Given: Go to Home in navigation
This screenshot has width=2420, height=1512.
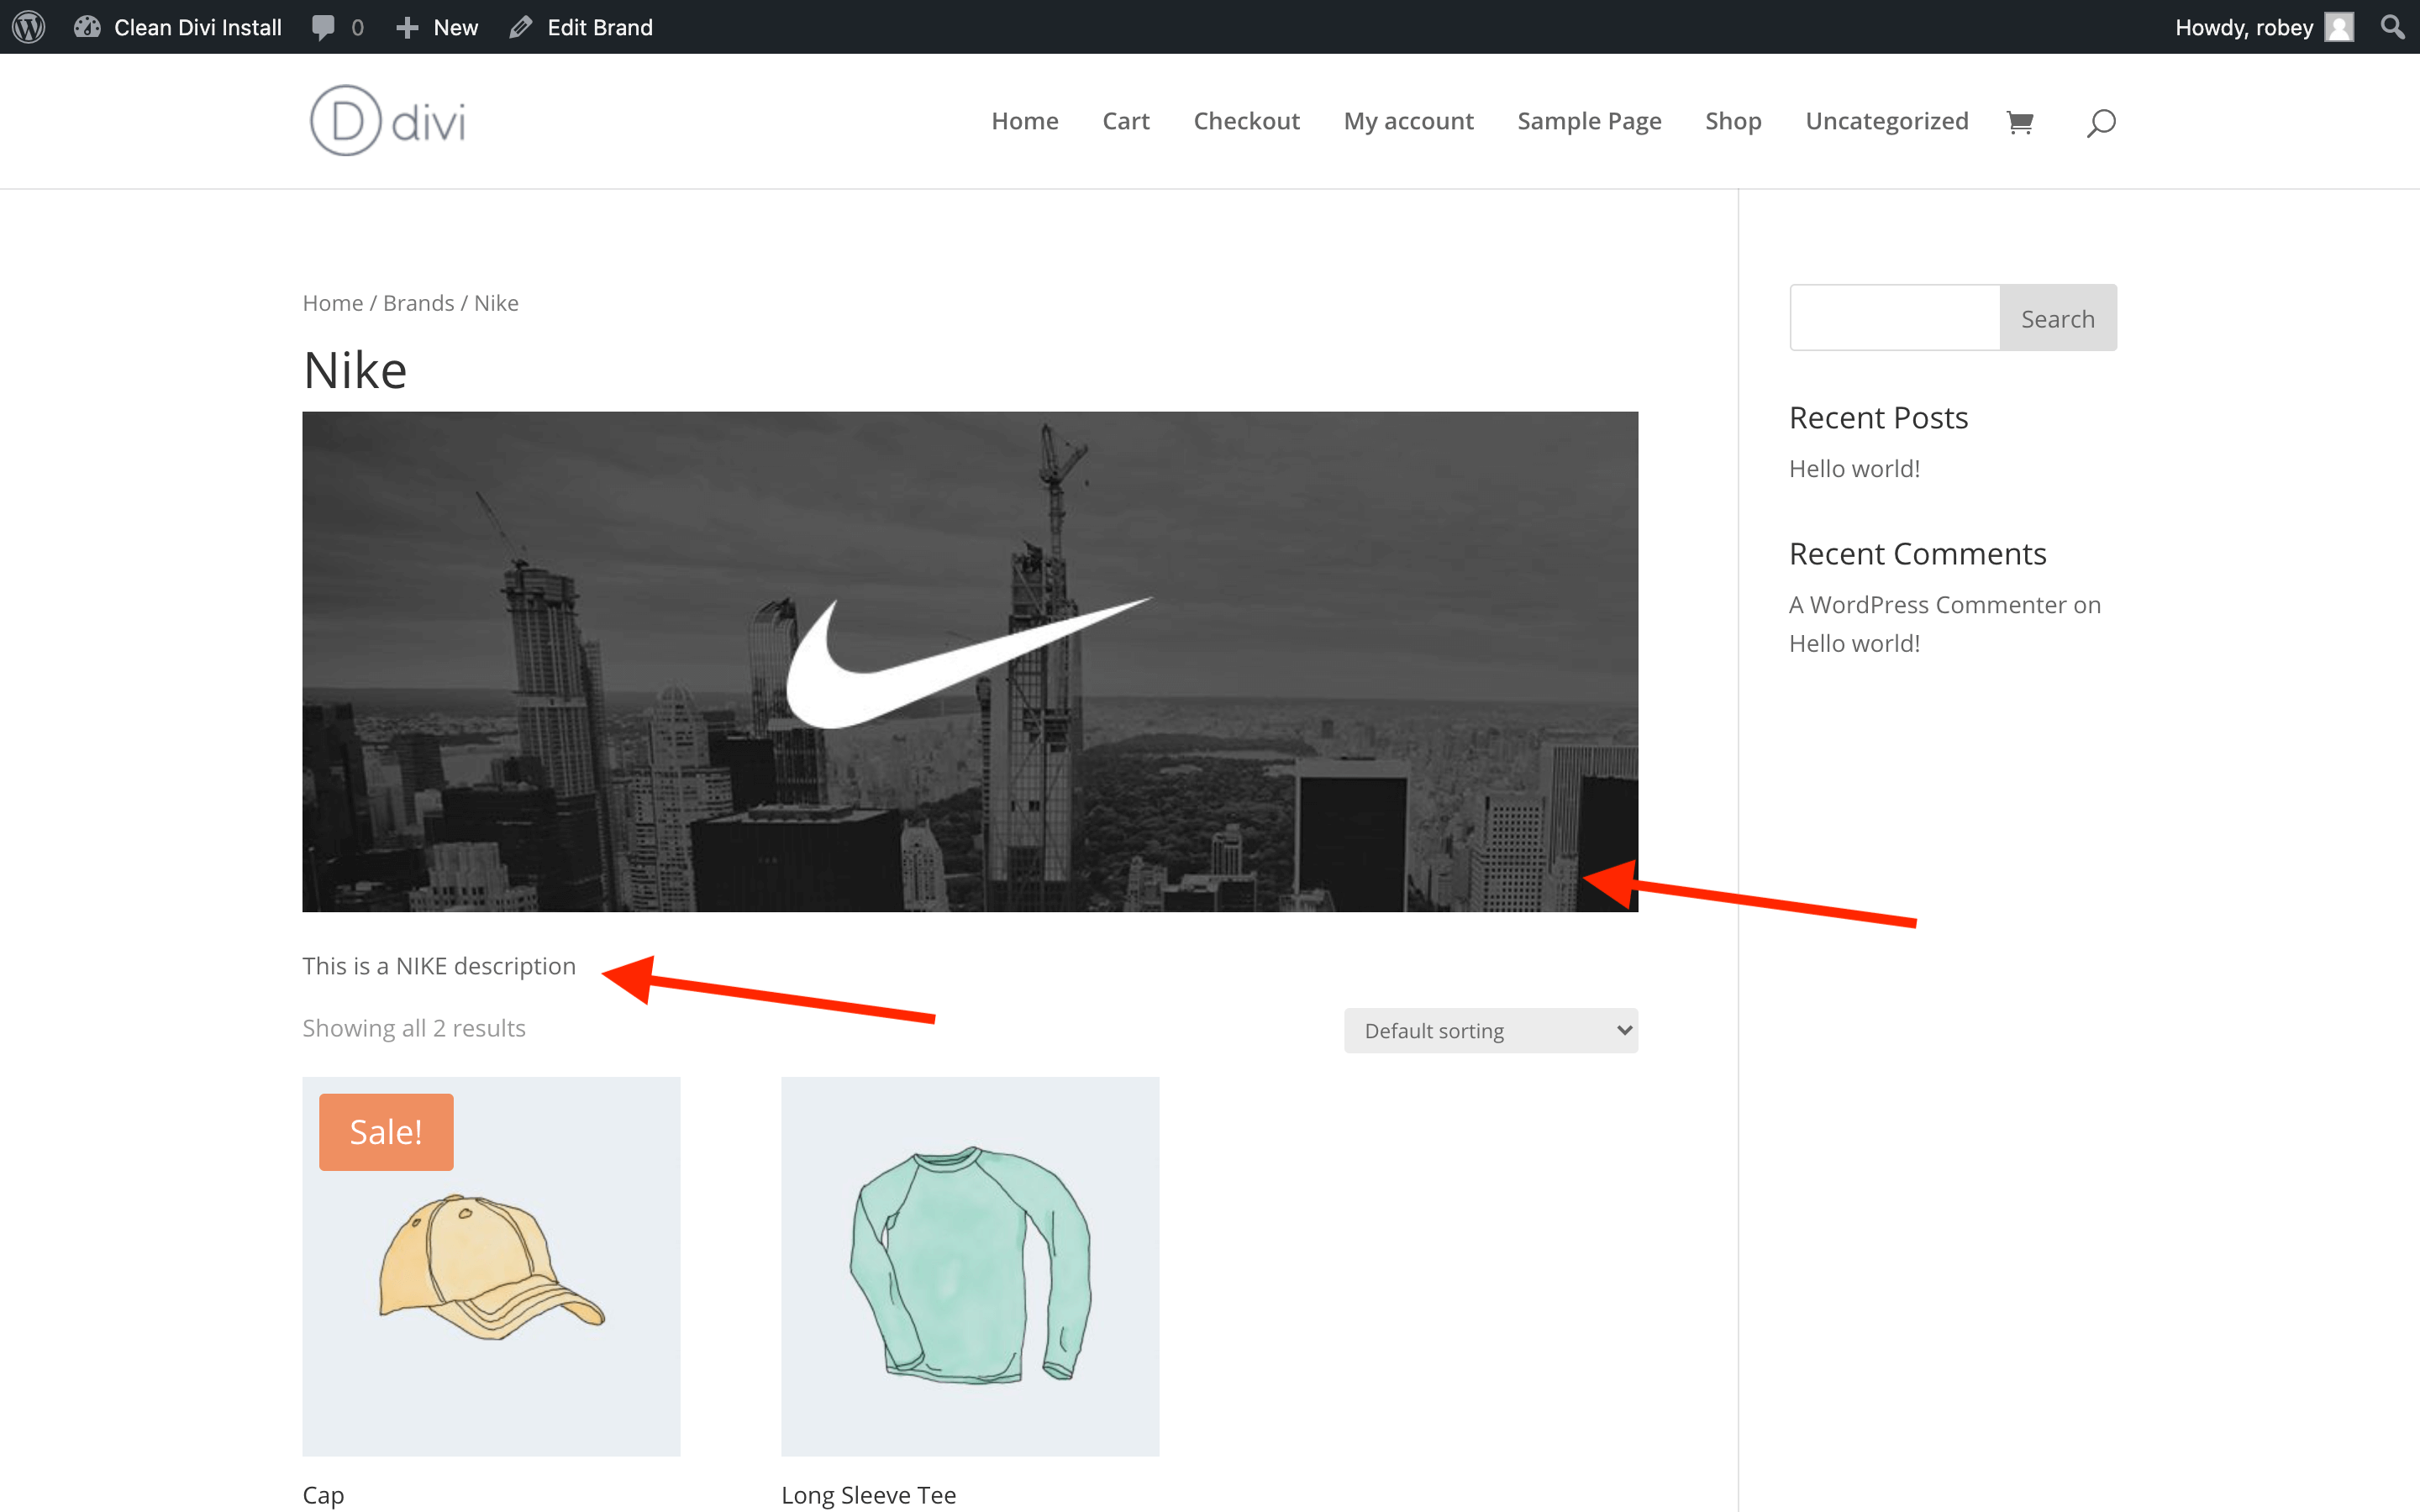Looking at the screenshot, I should [x=1025, y=121].
